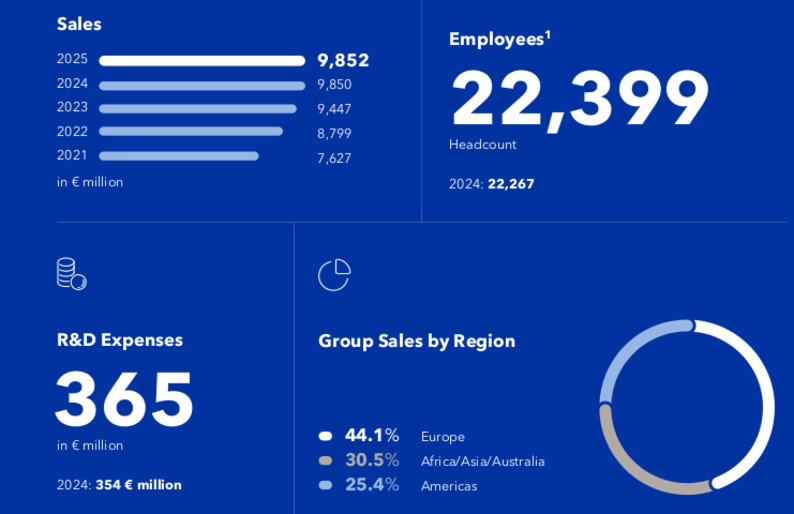The image size is (794, 514).
Task: Select the 2022 sales bar
Action: (x=191, y=132)
